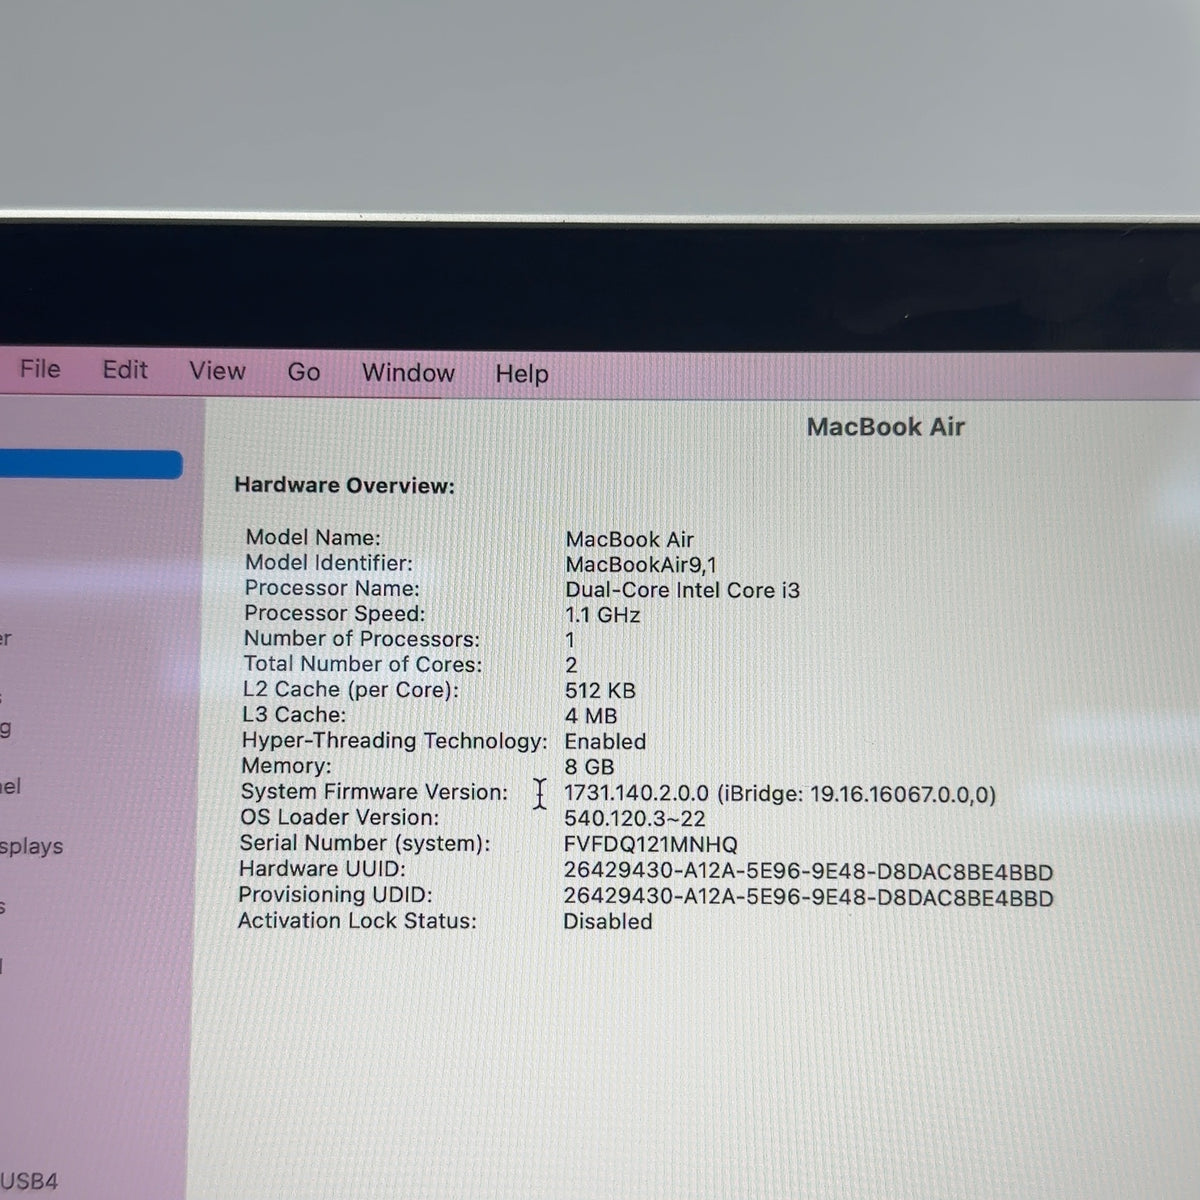Click the 1.1 GHz value
Image resolution: width=1200 pixels, height=1200 pixels.
[602, 615]
